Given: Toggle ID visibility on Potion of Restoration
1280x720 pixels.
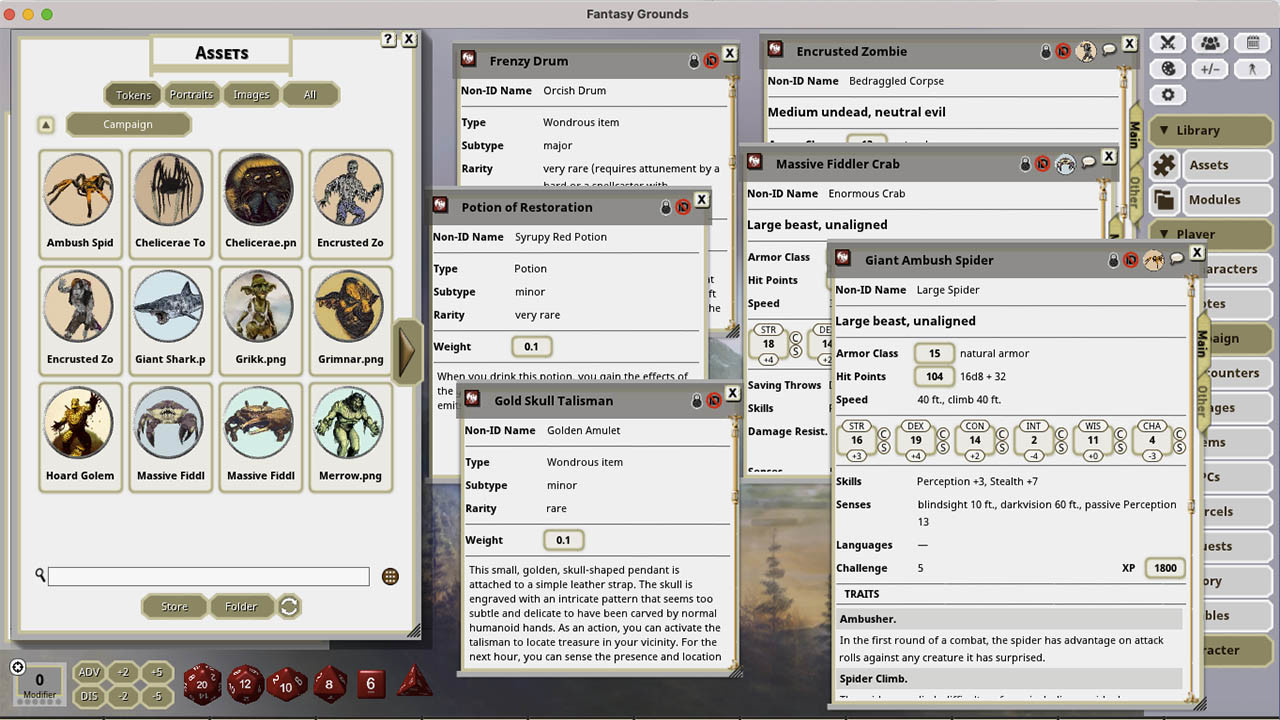Looking at the screenshot, I should [x=683, y=206].
